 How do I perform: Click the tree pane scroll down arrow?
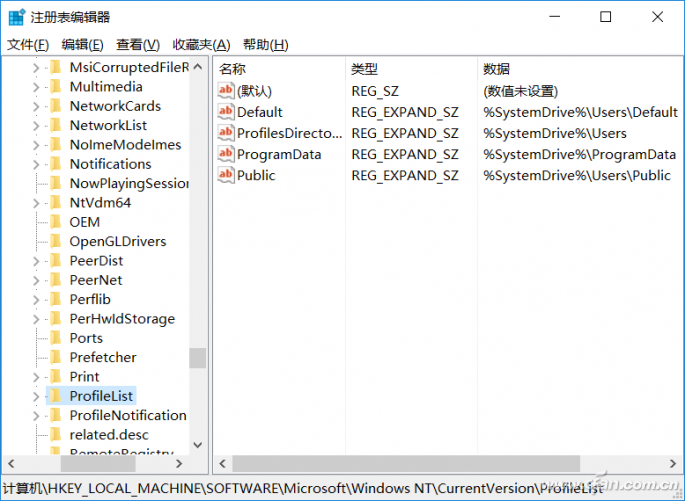point(198,445)
